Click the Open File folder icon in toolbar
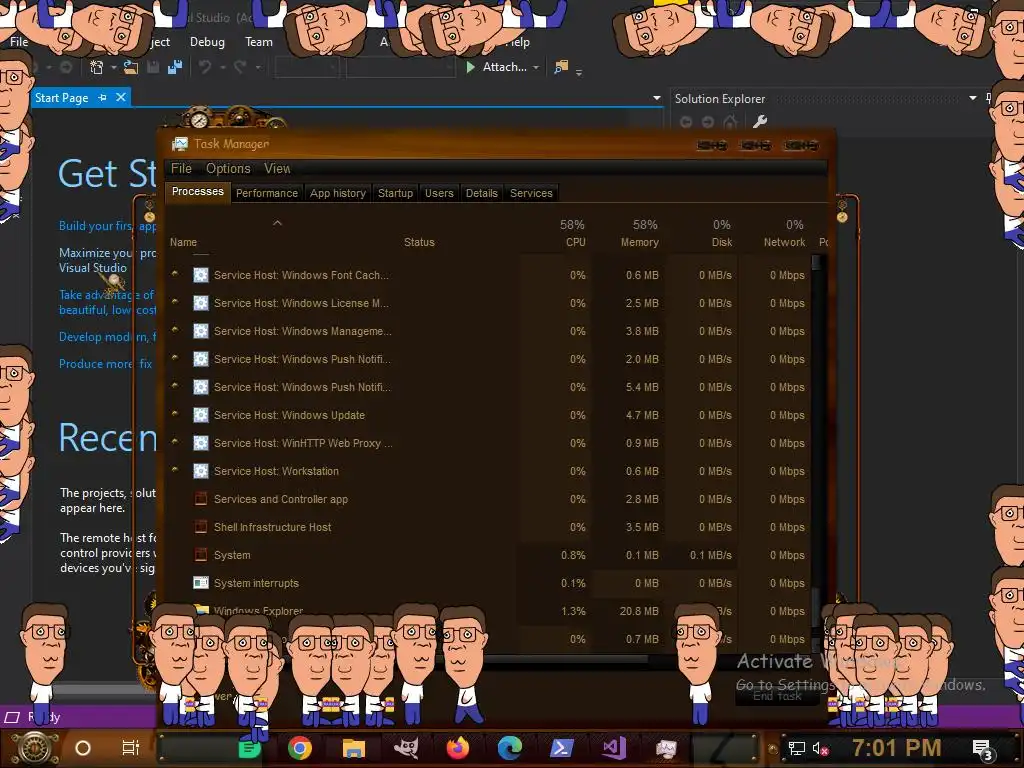1024x768 pixels. coord(131,67)
